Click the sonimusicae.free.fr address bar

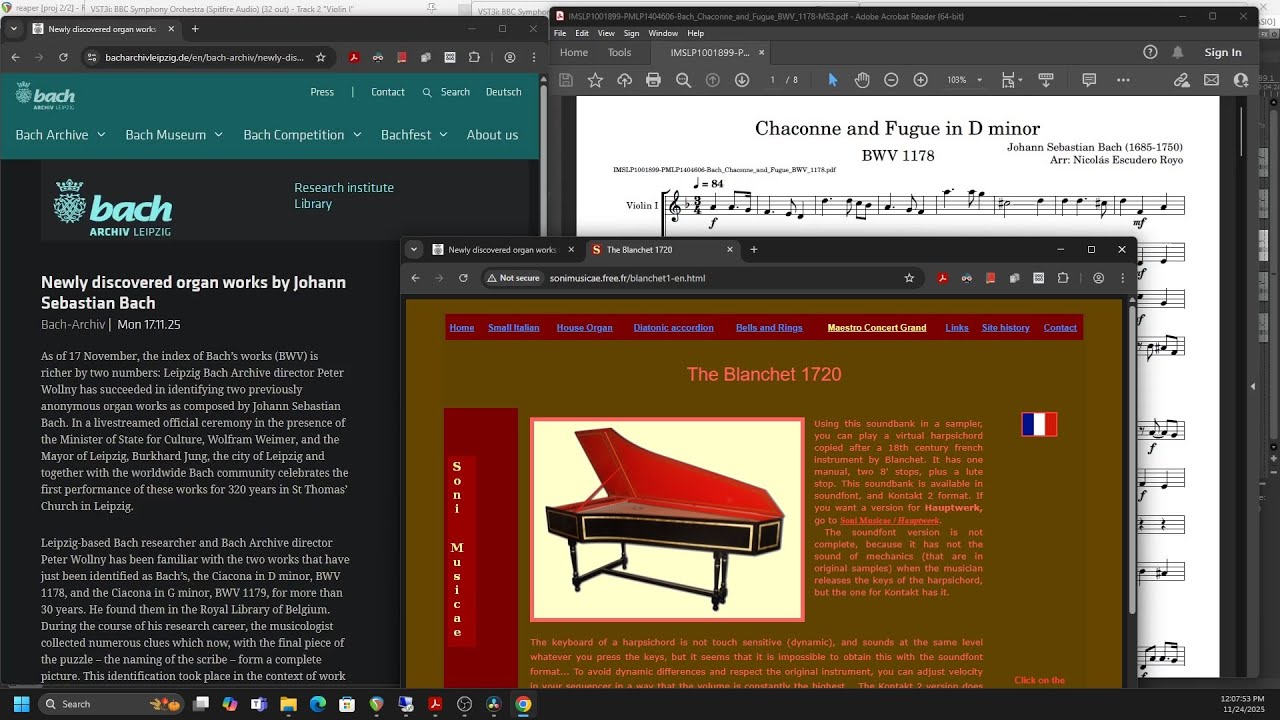tap(702, 278)
